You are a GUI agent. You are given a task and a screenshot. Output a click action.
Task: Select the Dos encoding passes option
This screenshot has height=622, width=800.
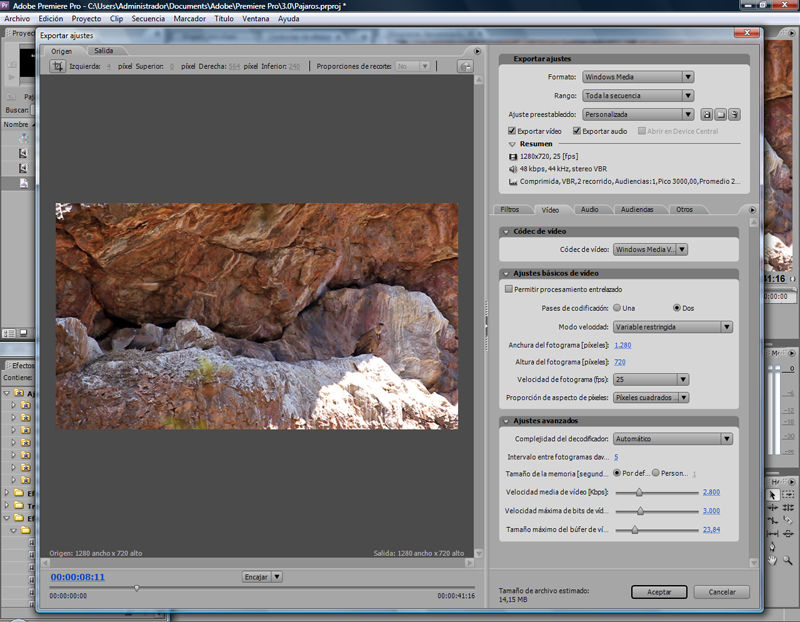677,308
